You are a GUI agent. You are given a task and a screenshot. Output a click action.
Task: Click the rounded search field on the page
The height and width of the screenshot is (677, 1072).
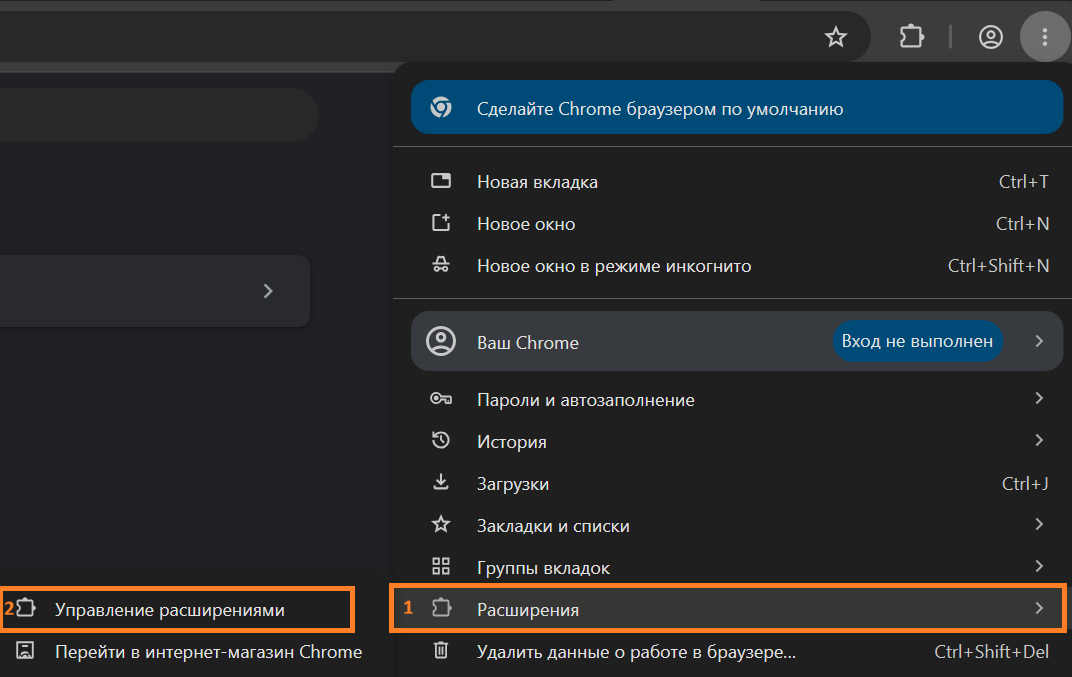pos(159,115)
